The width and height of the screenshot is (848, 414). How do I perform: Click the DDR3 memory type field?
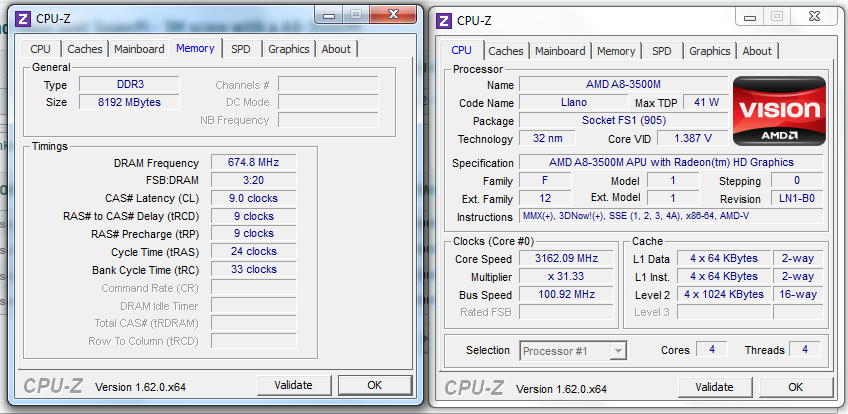[x=129, y=84]
